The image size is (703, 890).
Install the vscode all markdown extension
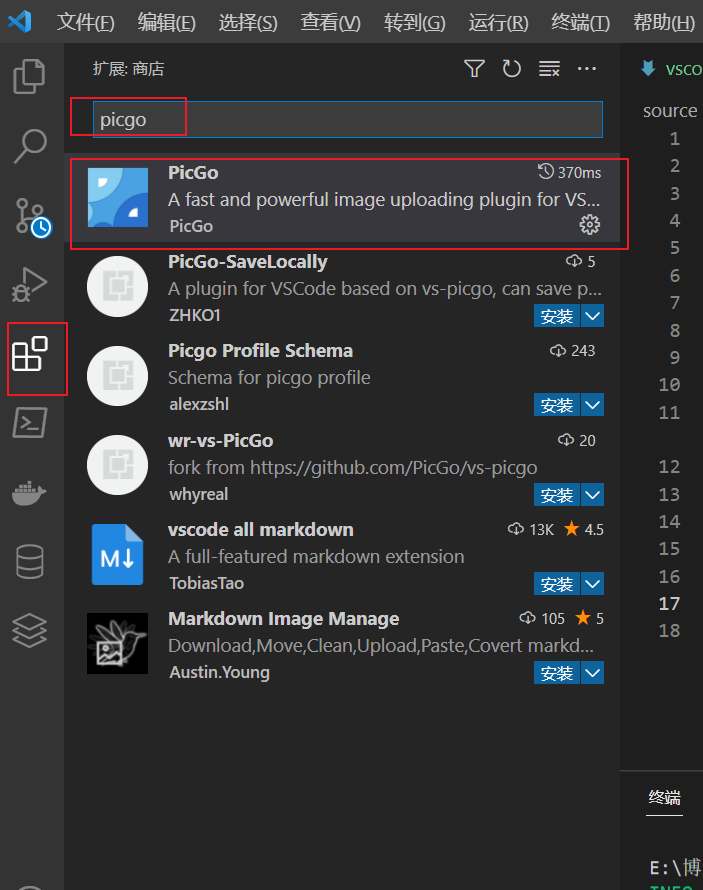coord(557,584)
